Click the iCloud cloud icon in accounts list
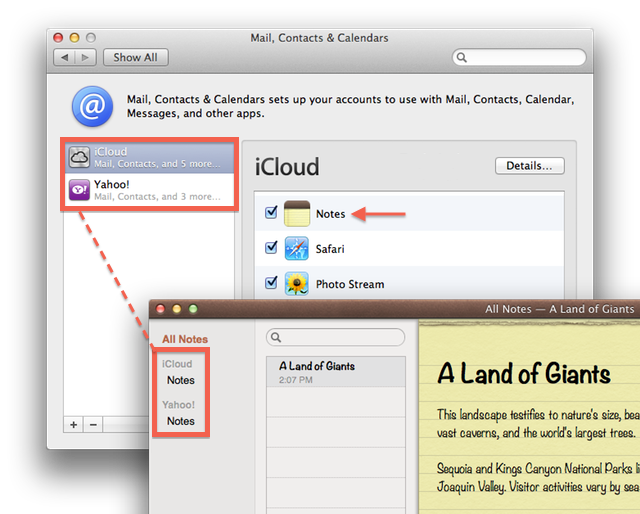Screen dimensions: 640x514 pyautogui.click(x=79, y=157)
